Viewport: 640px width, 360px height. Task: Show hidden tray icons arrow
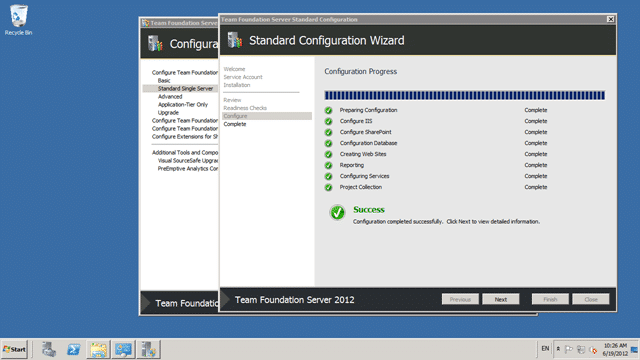click(x=558, y=349)
